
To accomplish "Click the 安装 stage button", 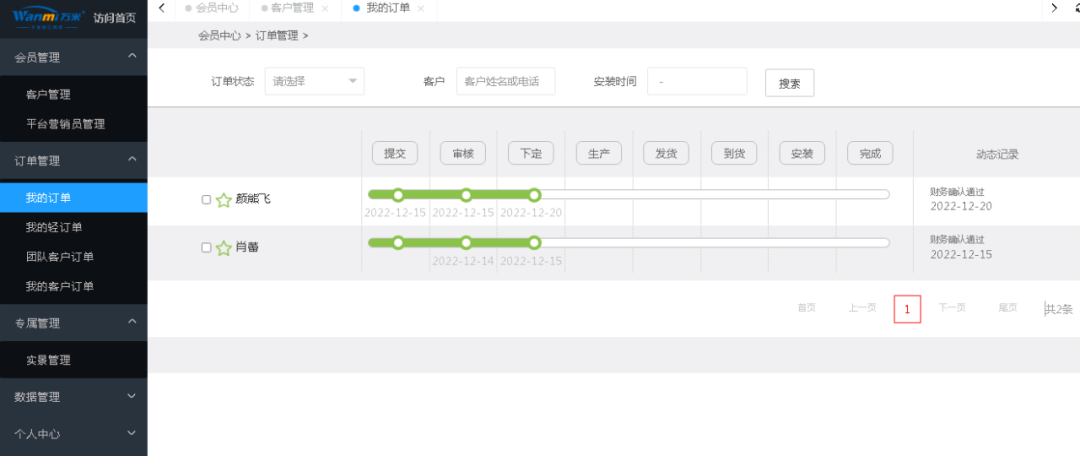I will click(802, 154).
